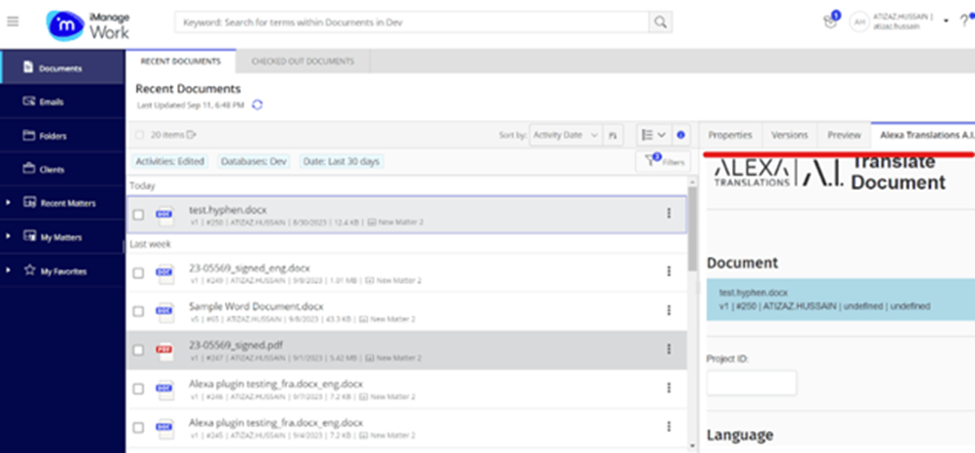Open My Matters in the sidebar
The image size is (975, 453).
pyautogui.click(x=62, y=237)
